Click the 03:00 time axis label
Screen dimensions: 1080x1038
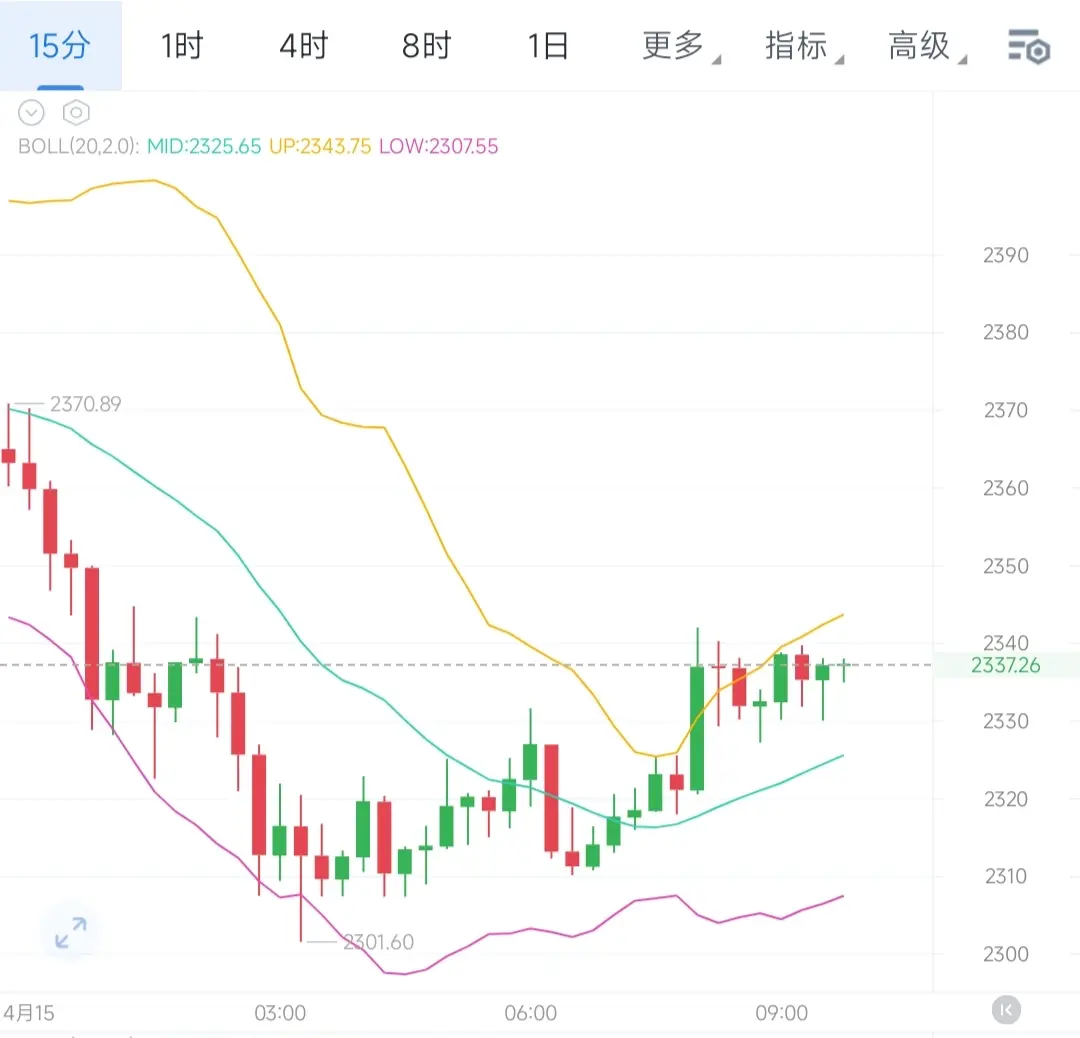280,1013
